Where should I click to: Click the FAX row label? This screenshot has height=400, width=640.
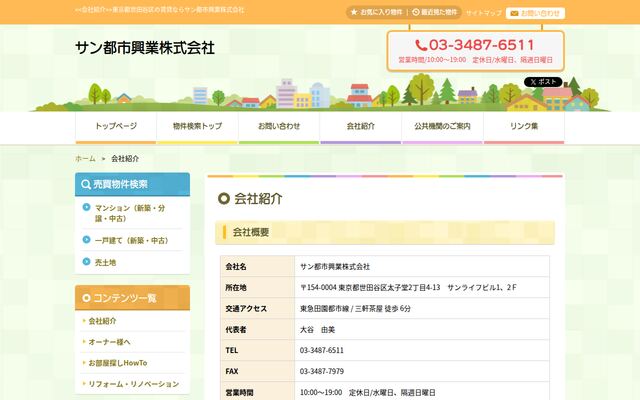[232, 371]
